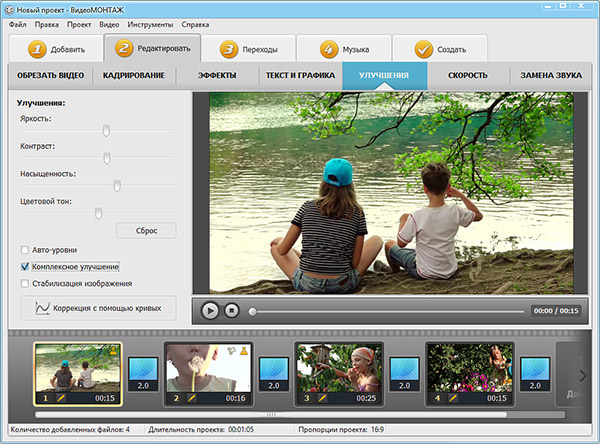
Task: Uncheck Комплексное улучшение
Action: click(25, 266)
